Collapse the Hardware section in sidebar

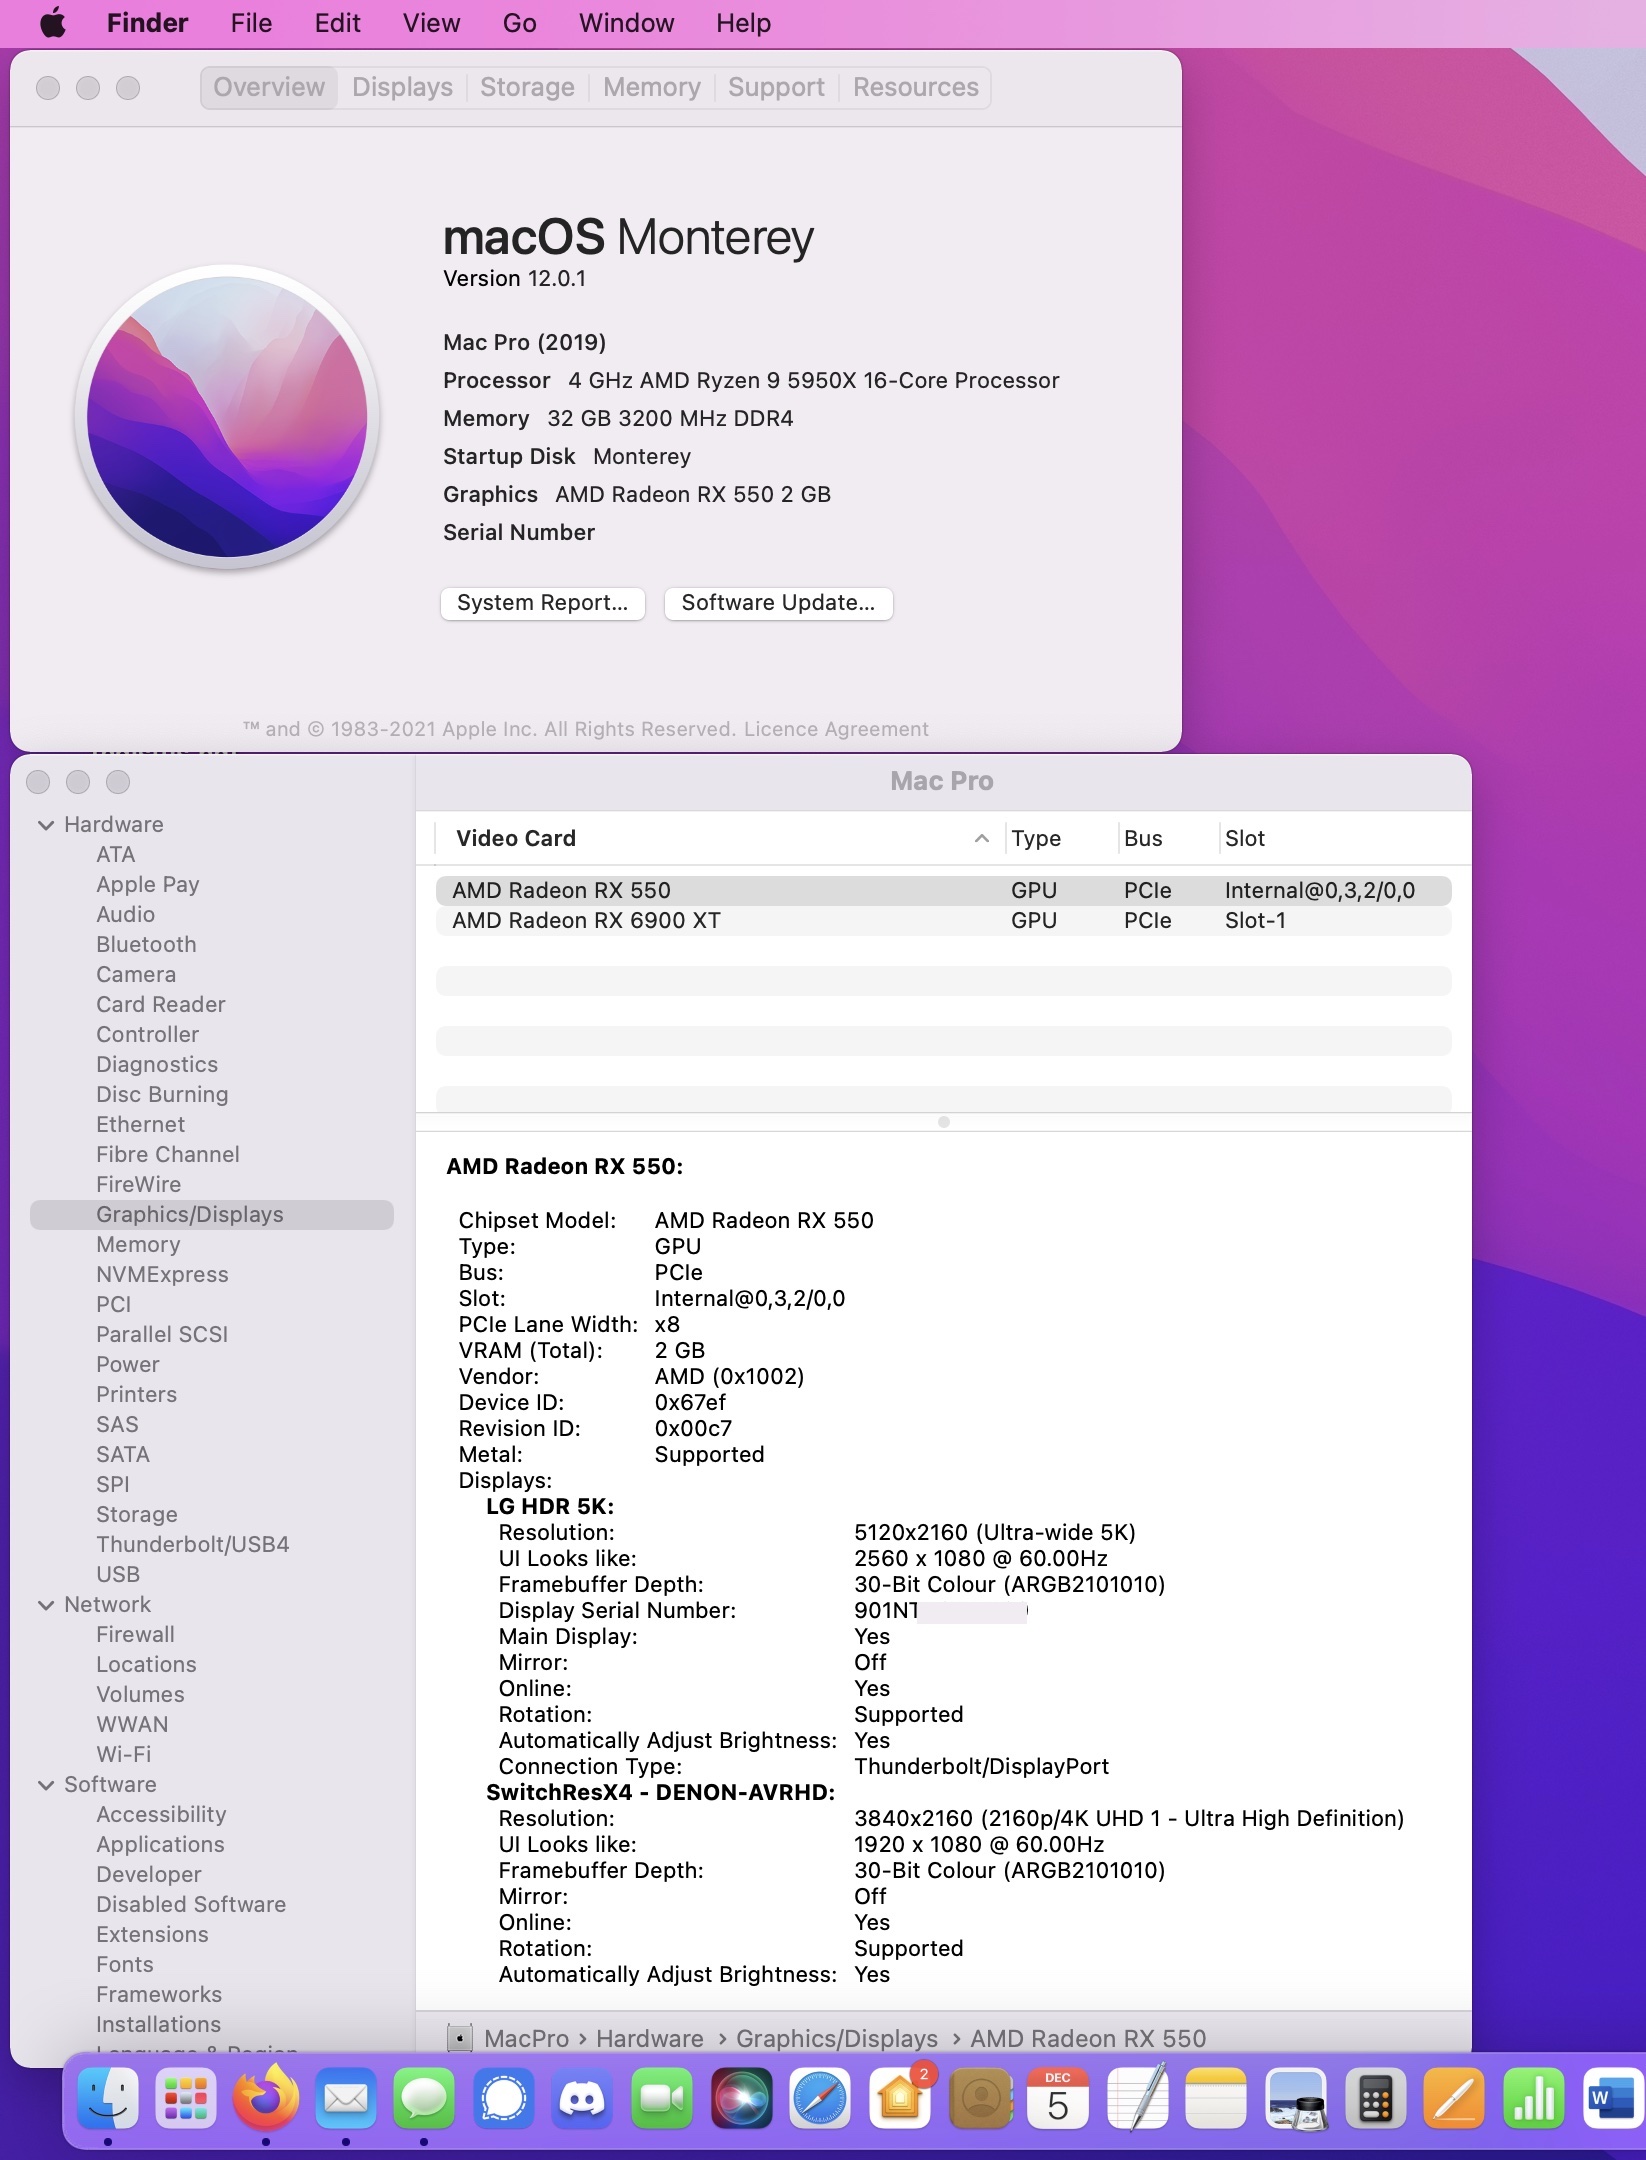[46, 825]
